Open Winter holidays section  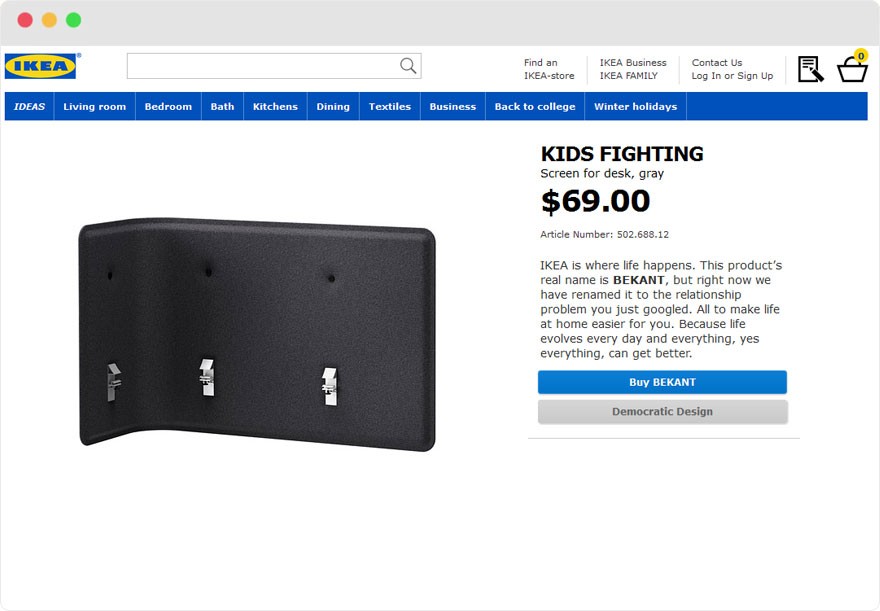click(x=635, y=107)
